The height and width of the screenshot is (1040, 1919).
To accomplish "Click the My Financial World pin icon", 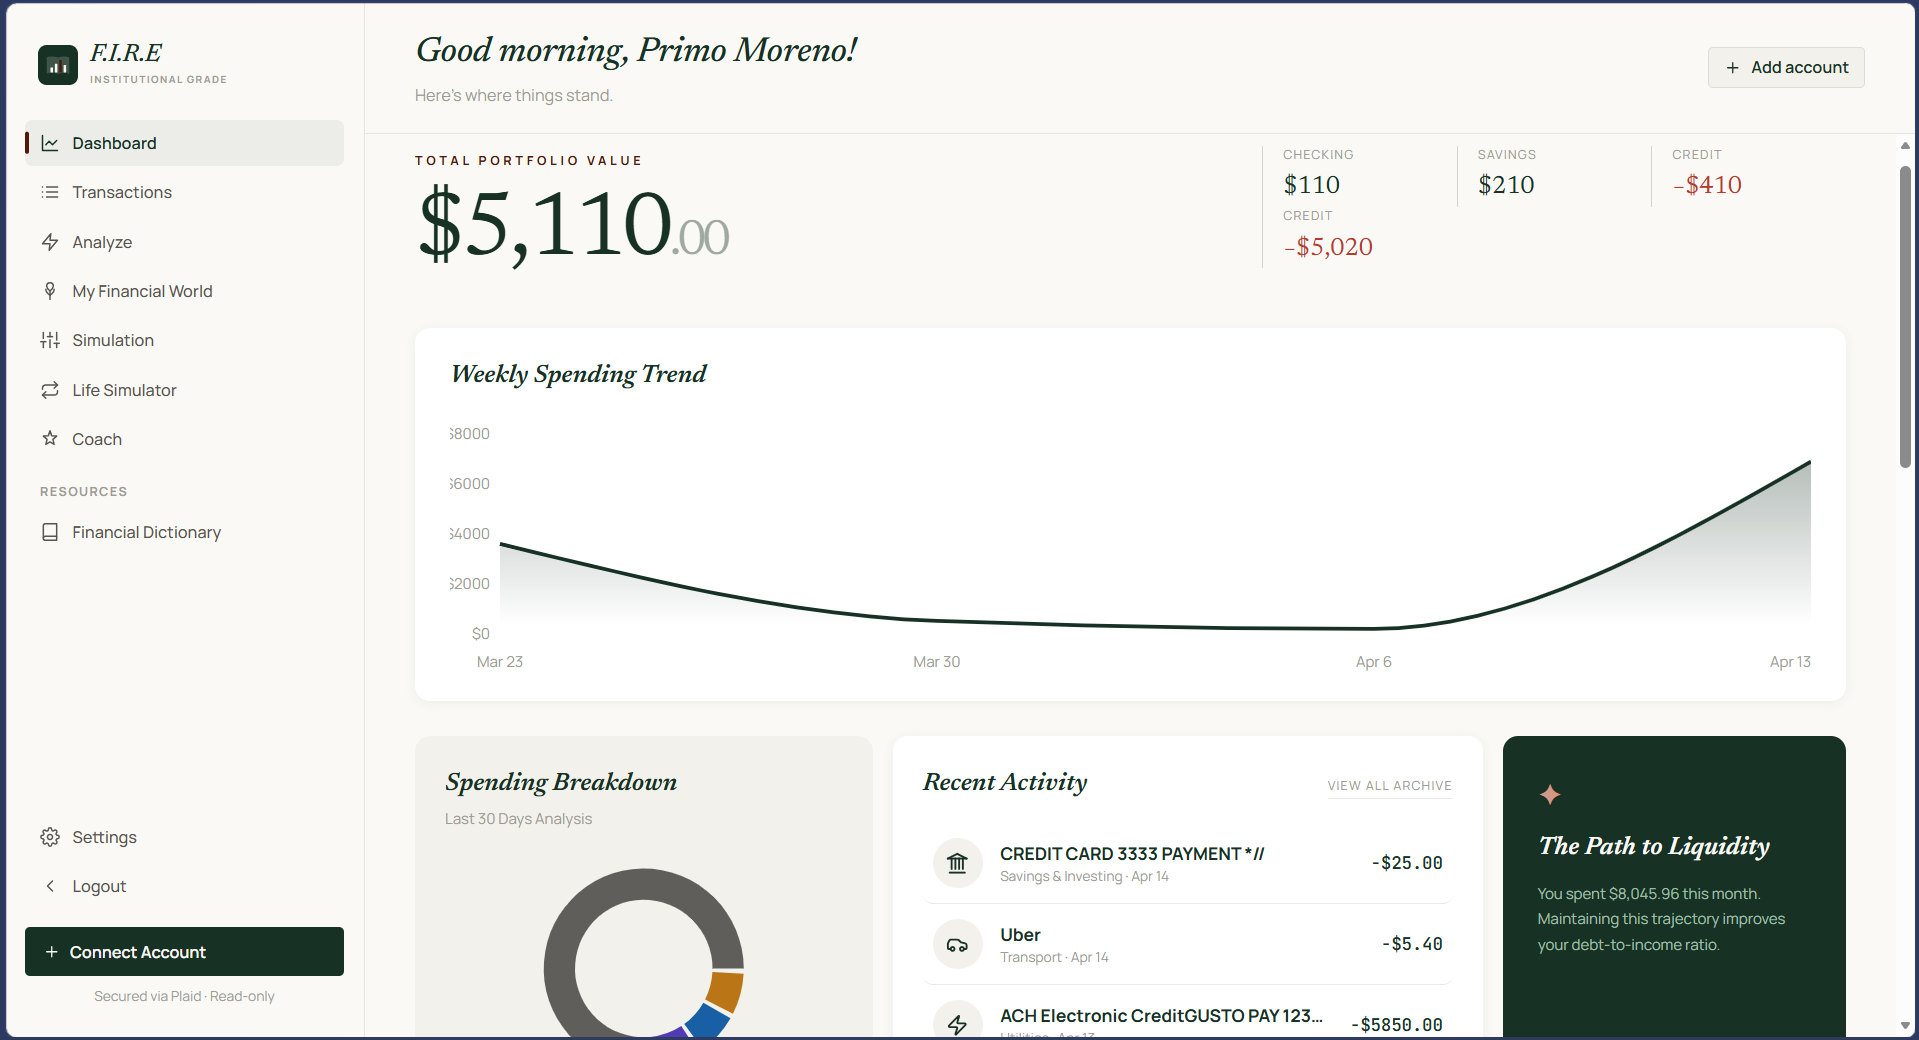I will 50,291.
